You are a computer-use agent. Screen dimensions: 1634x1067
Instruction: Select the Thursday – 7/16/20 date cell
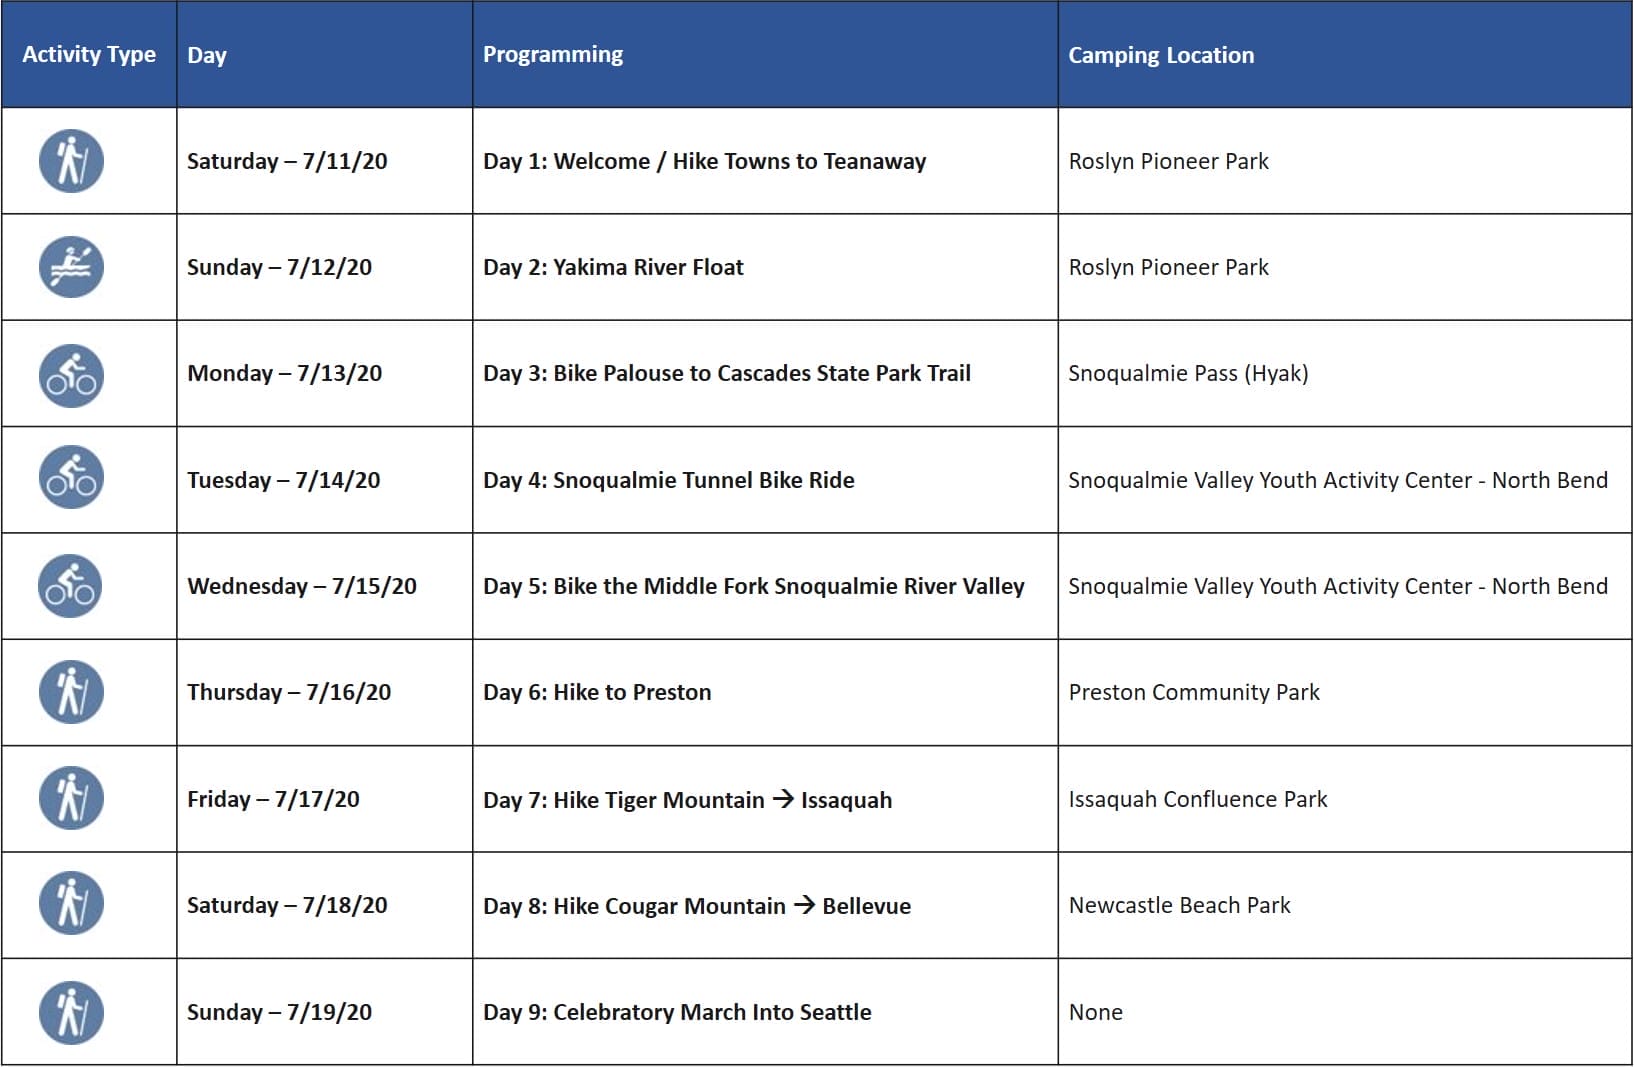click(289, 692)
